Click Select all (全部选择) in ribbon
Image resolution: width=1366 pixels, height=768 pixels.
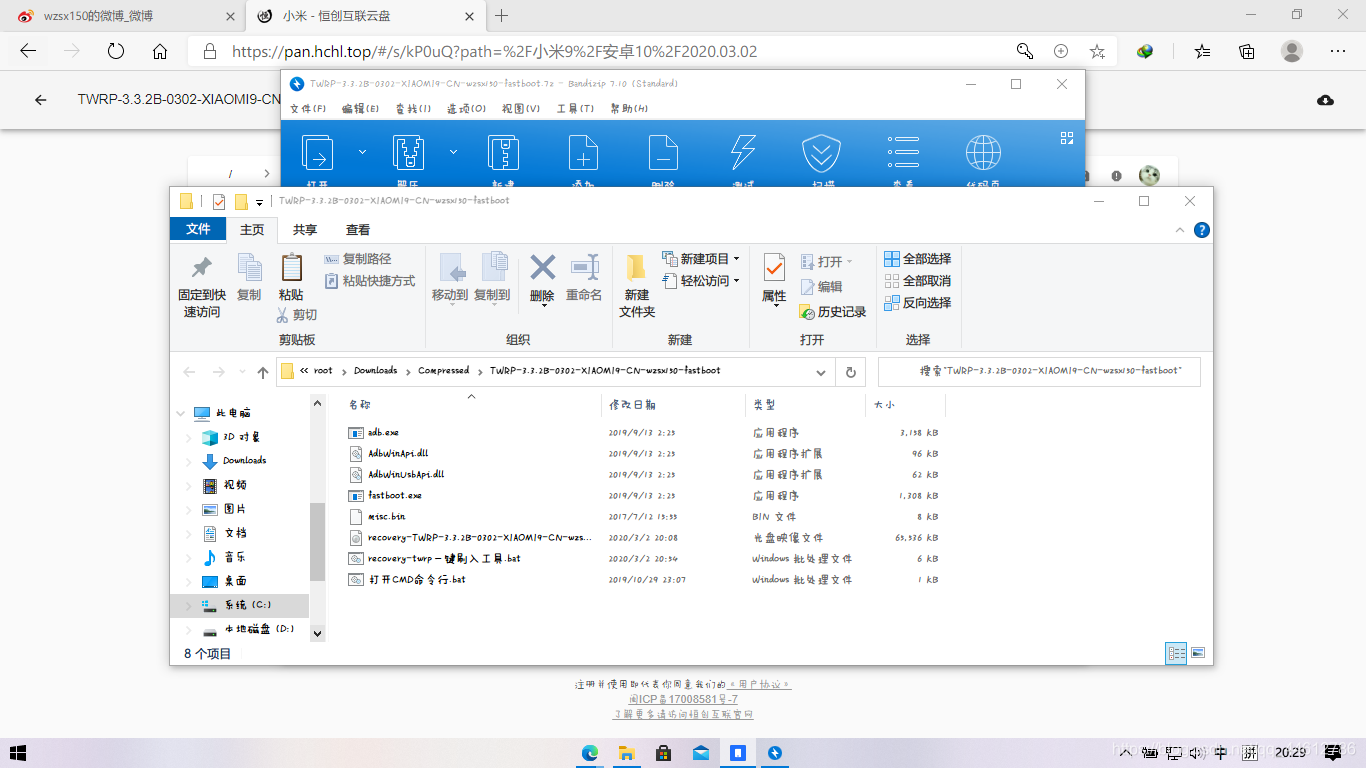[x=918, y=259]
